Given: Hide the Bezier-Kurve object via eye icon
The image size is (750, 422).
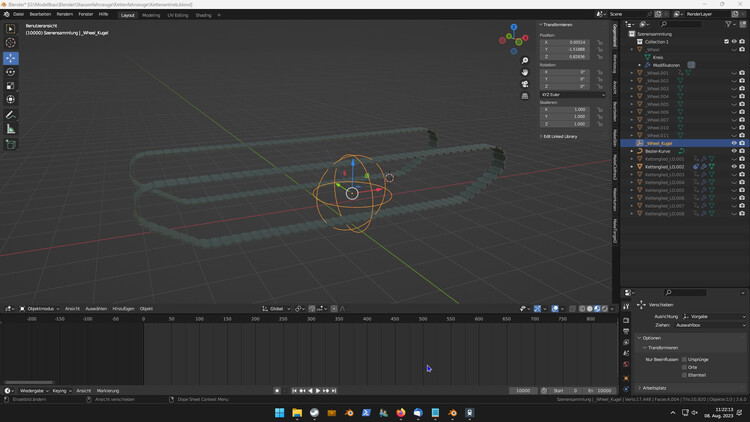Looking at the screenshot, I should [734, 151].
